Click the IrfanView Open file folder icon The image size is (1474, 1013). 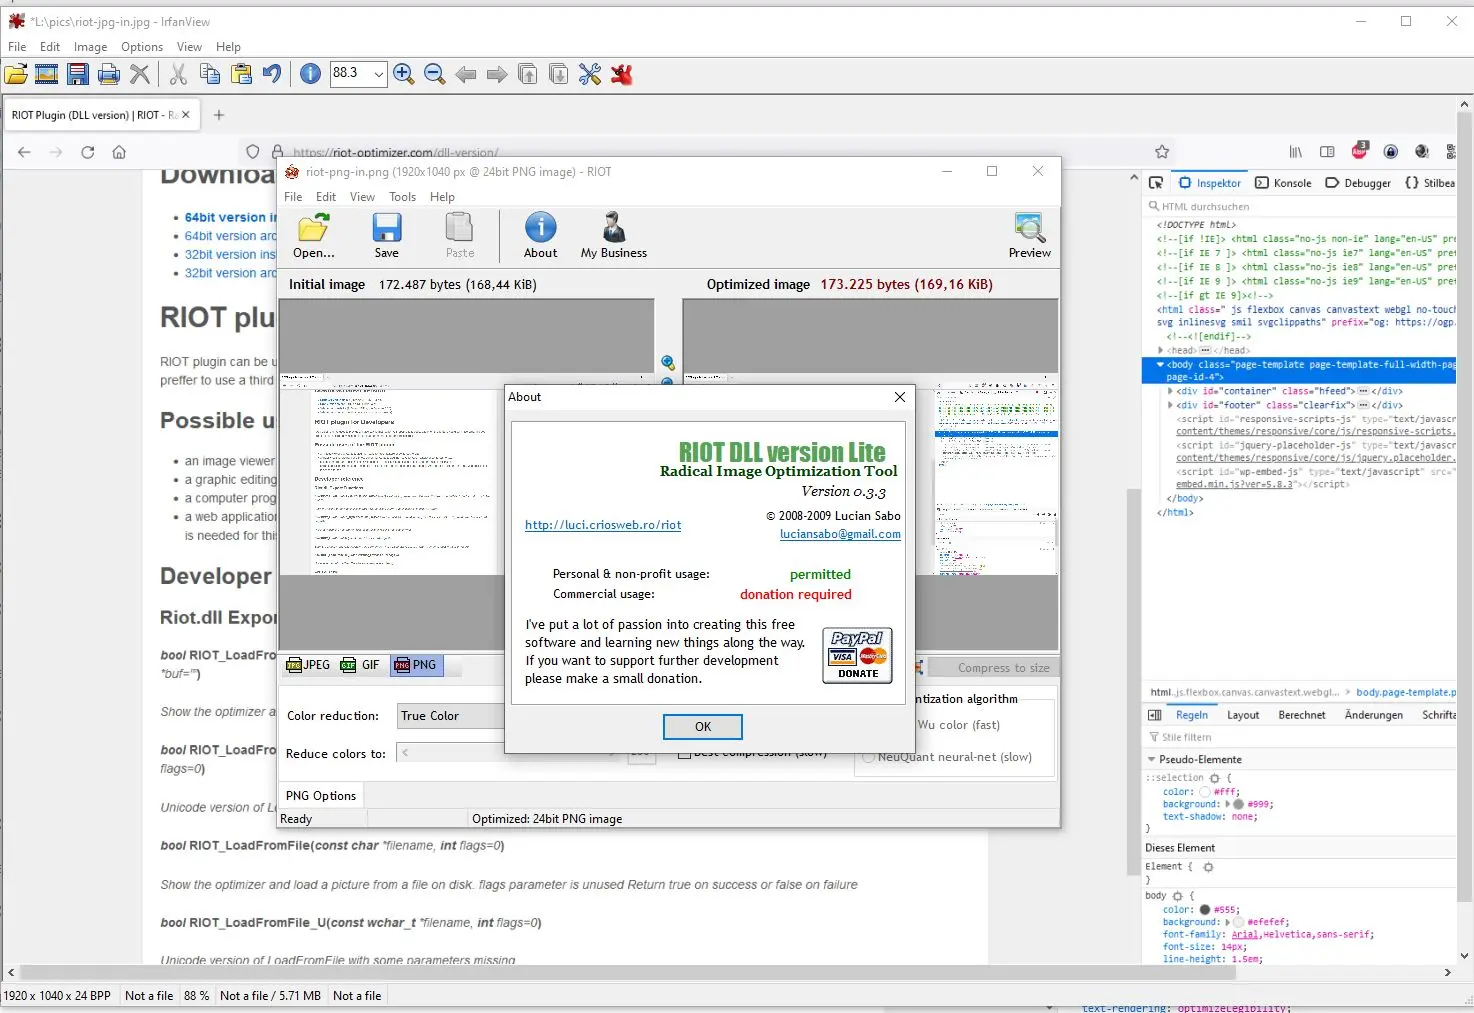click(x=16, y=74)
